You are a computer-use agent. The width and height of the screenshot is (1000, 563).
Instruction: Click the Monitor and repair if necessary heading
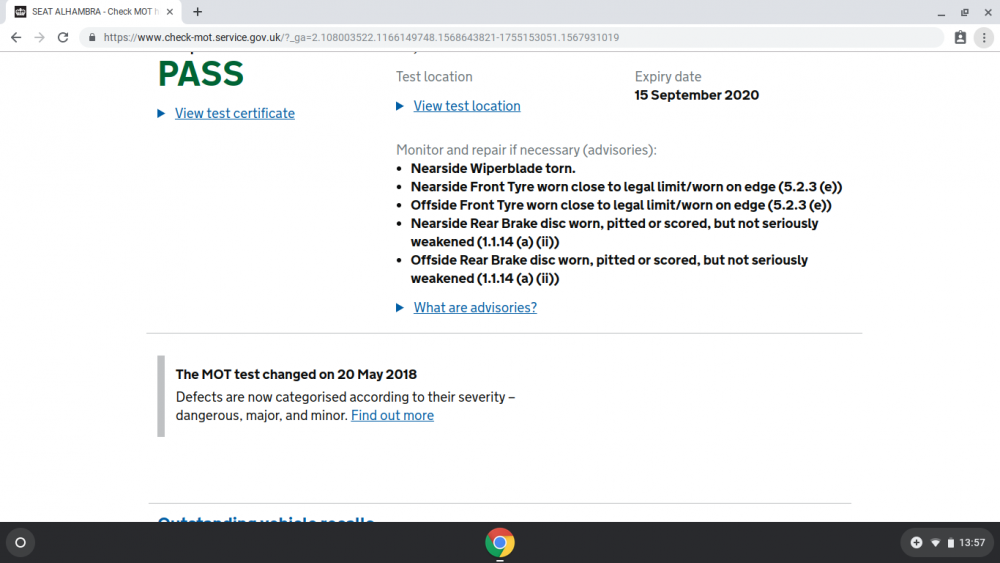coord(526,150)
